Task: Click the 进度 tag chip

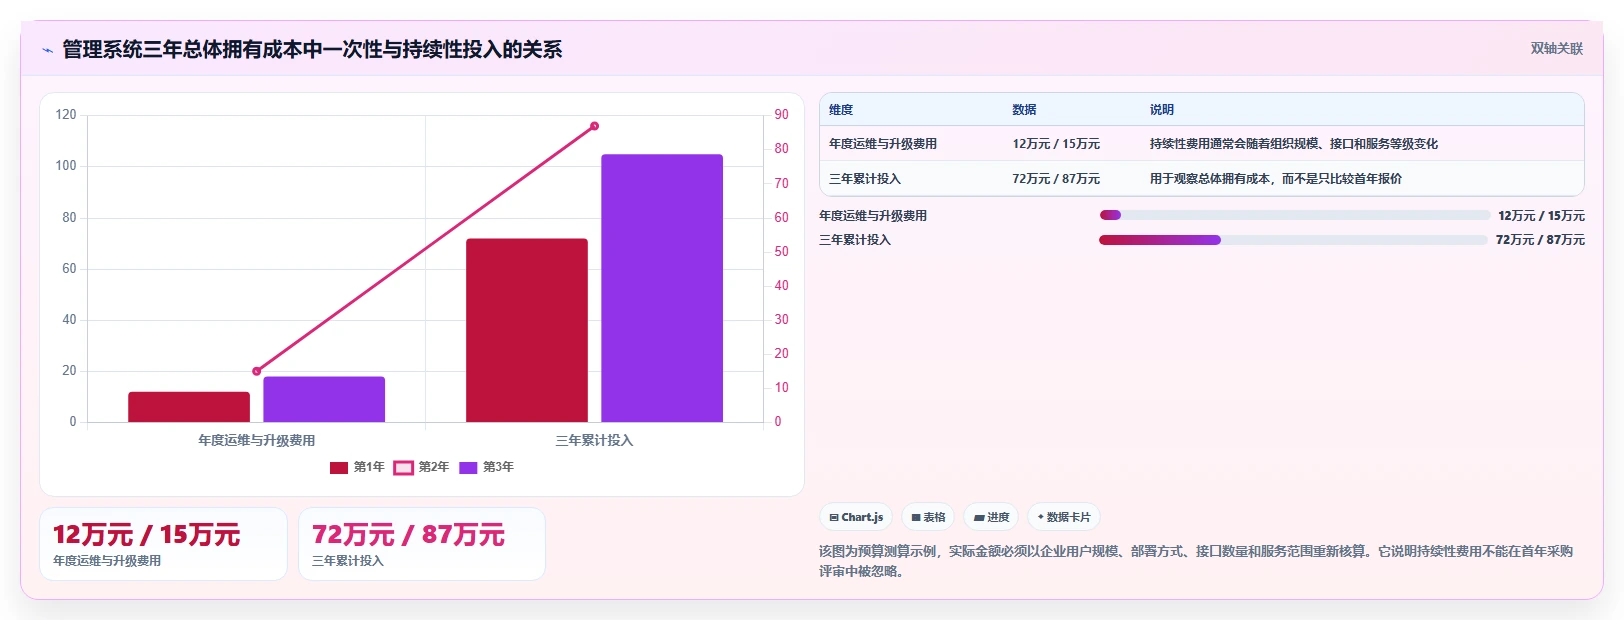Action: click(x=991, y=517)
